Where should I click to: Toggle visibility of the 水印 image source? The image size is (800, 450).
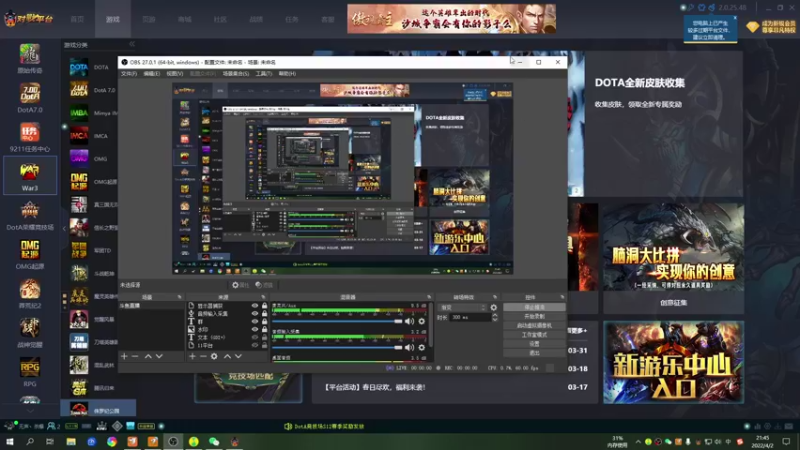click(255, 329)
